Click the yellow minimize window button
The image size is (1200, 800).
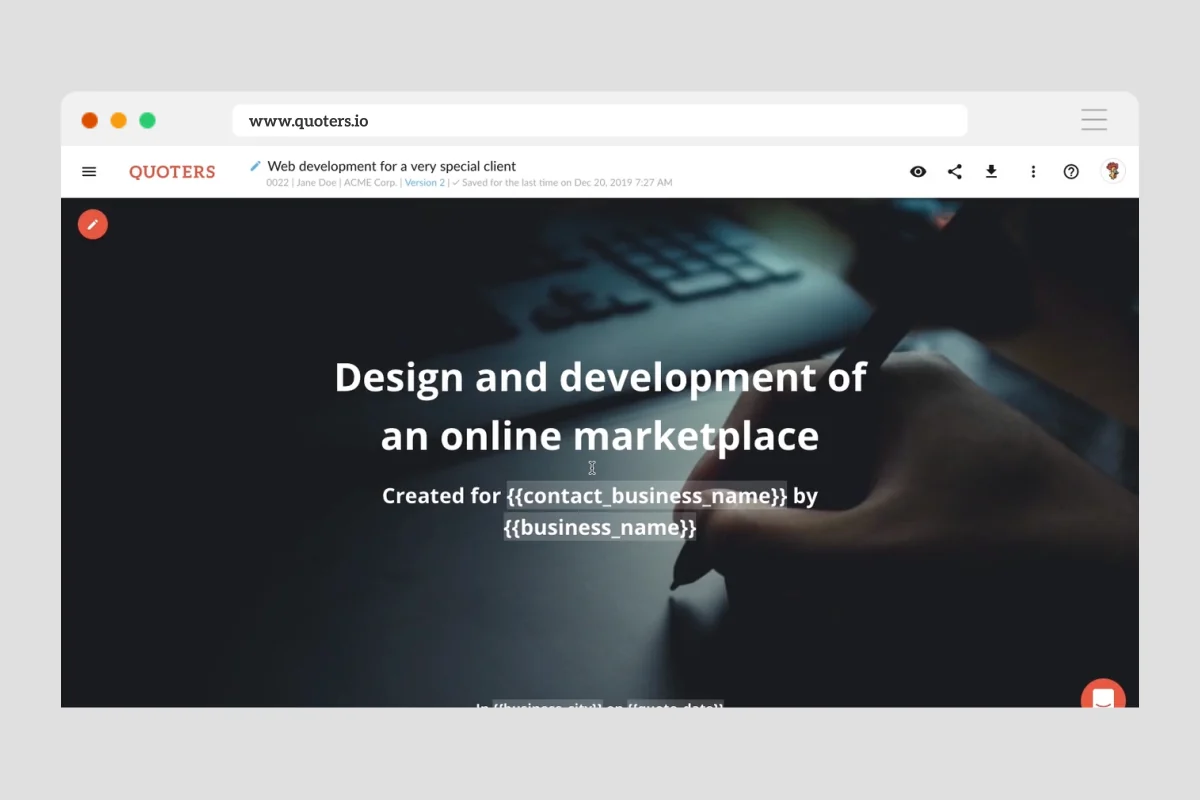(x=118, y=121)
